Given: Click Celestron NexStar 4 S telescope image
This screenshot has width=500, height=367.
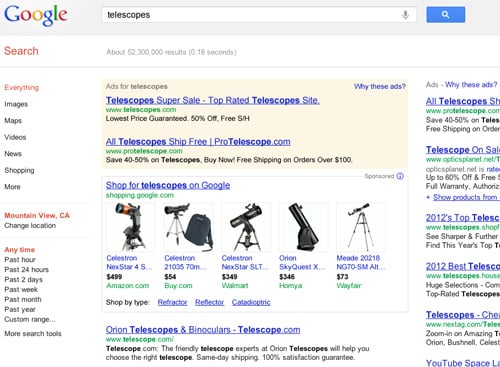Looking at the screenshot, I should pyautogui.click(x=131, y=227).
